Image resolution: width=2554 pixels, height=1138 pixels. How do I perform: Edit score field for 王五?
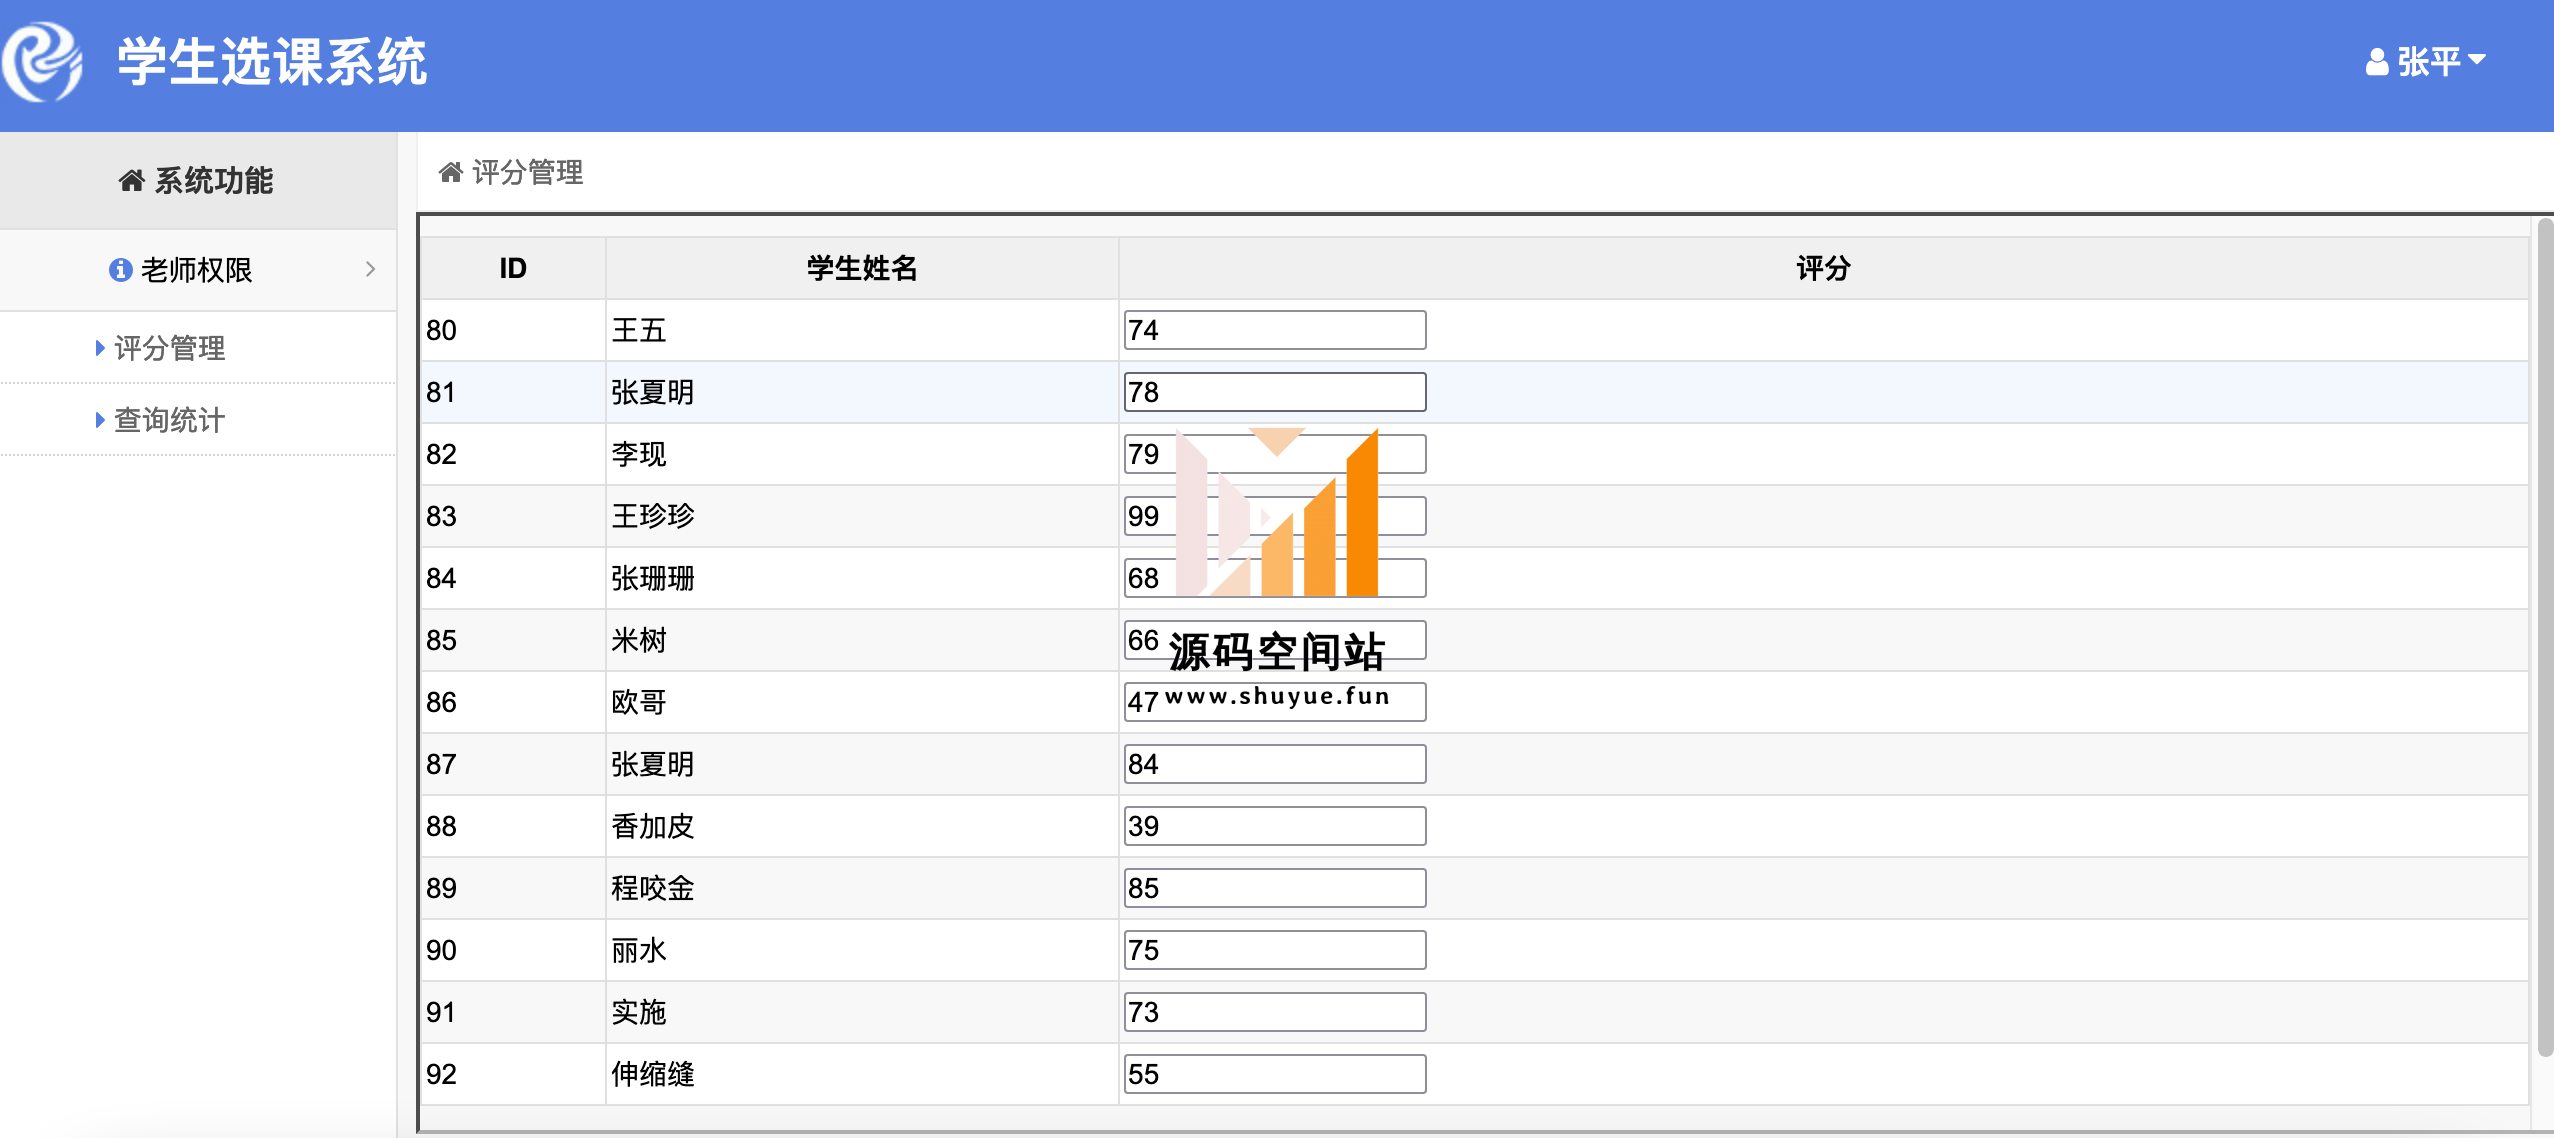click(1275, 330)
